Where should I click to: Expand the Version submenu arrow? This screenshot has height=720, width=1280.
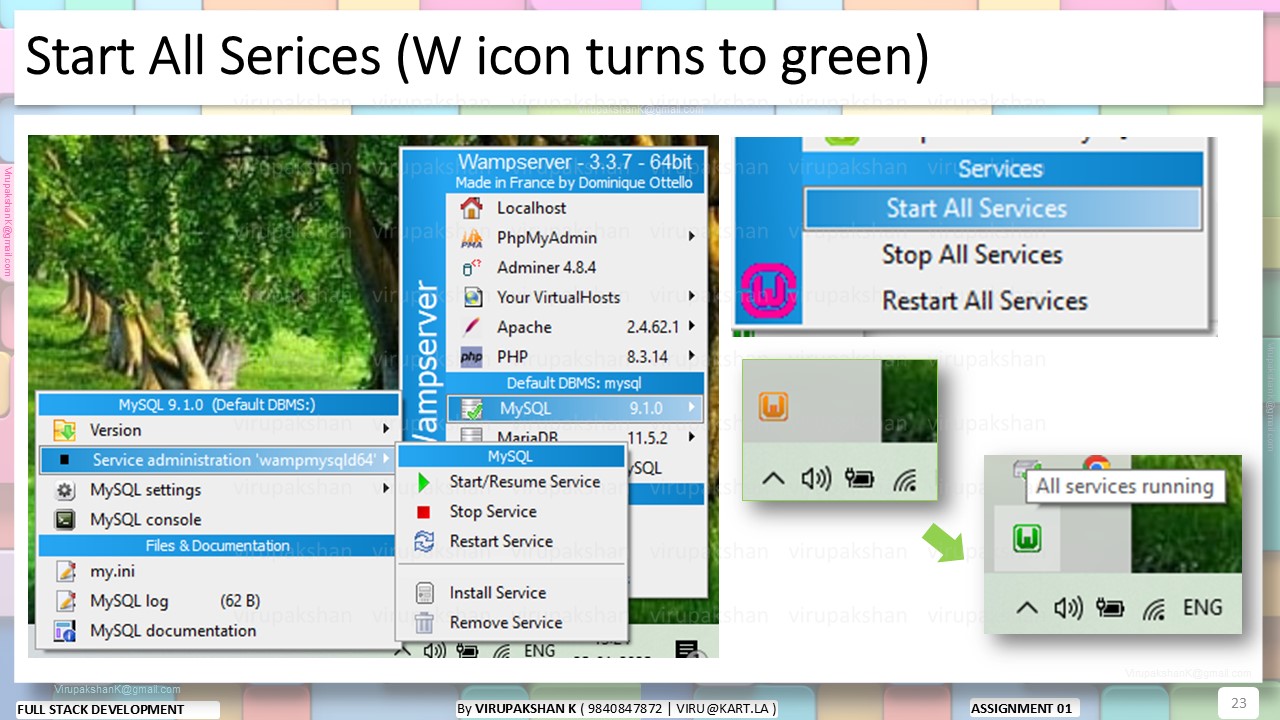386,430
